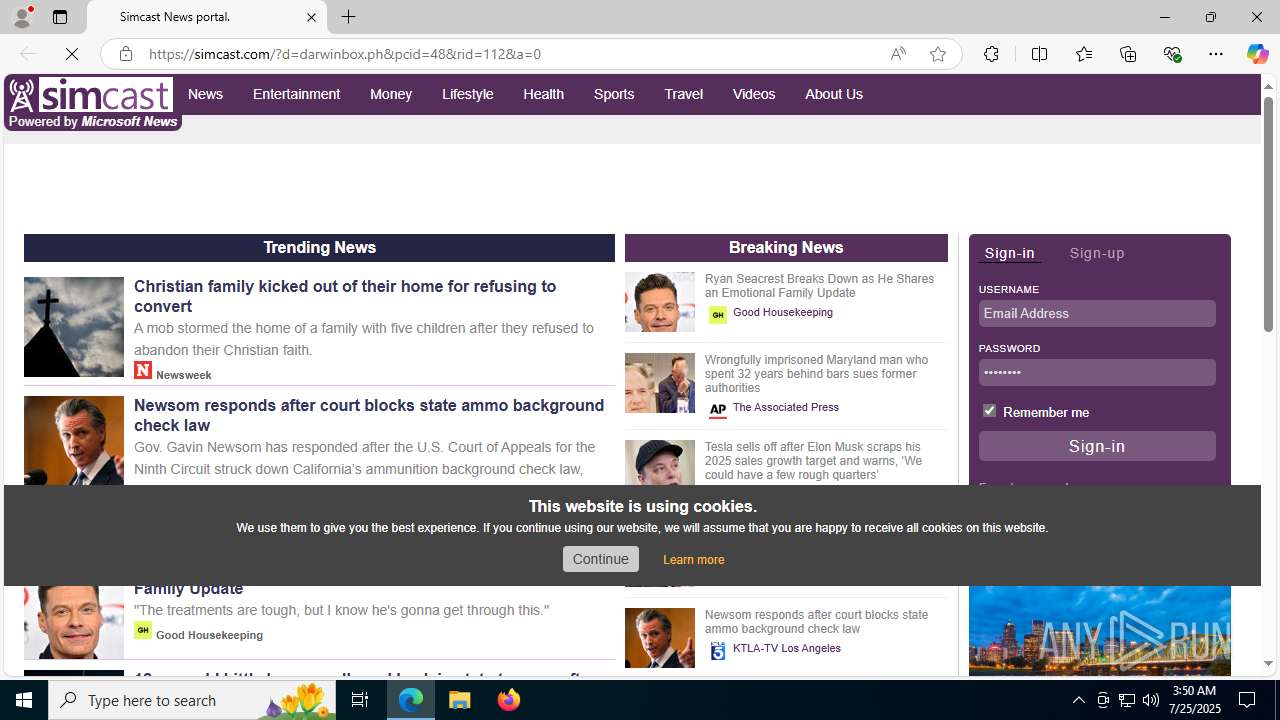The width and height of the screenshot is (1280, 720).
Task: Open the Copilot sidebar
Action: click(x=1257, y=54)
